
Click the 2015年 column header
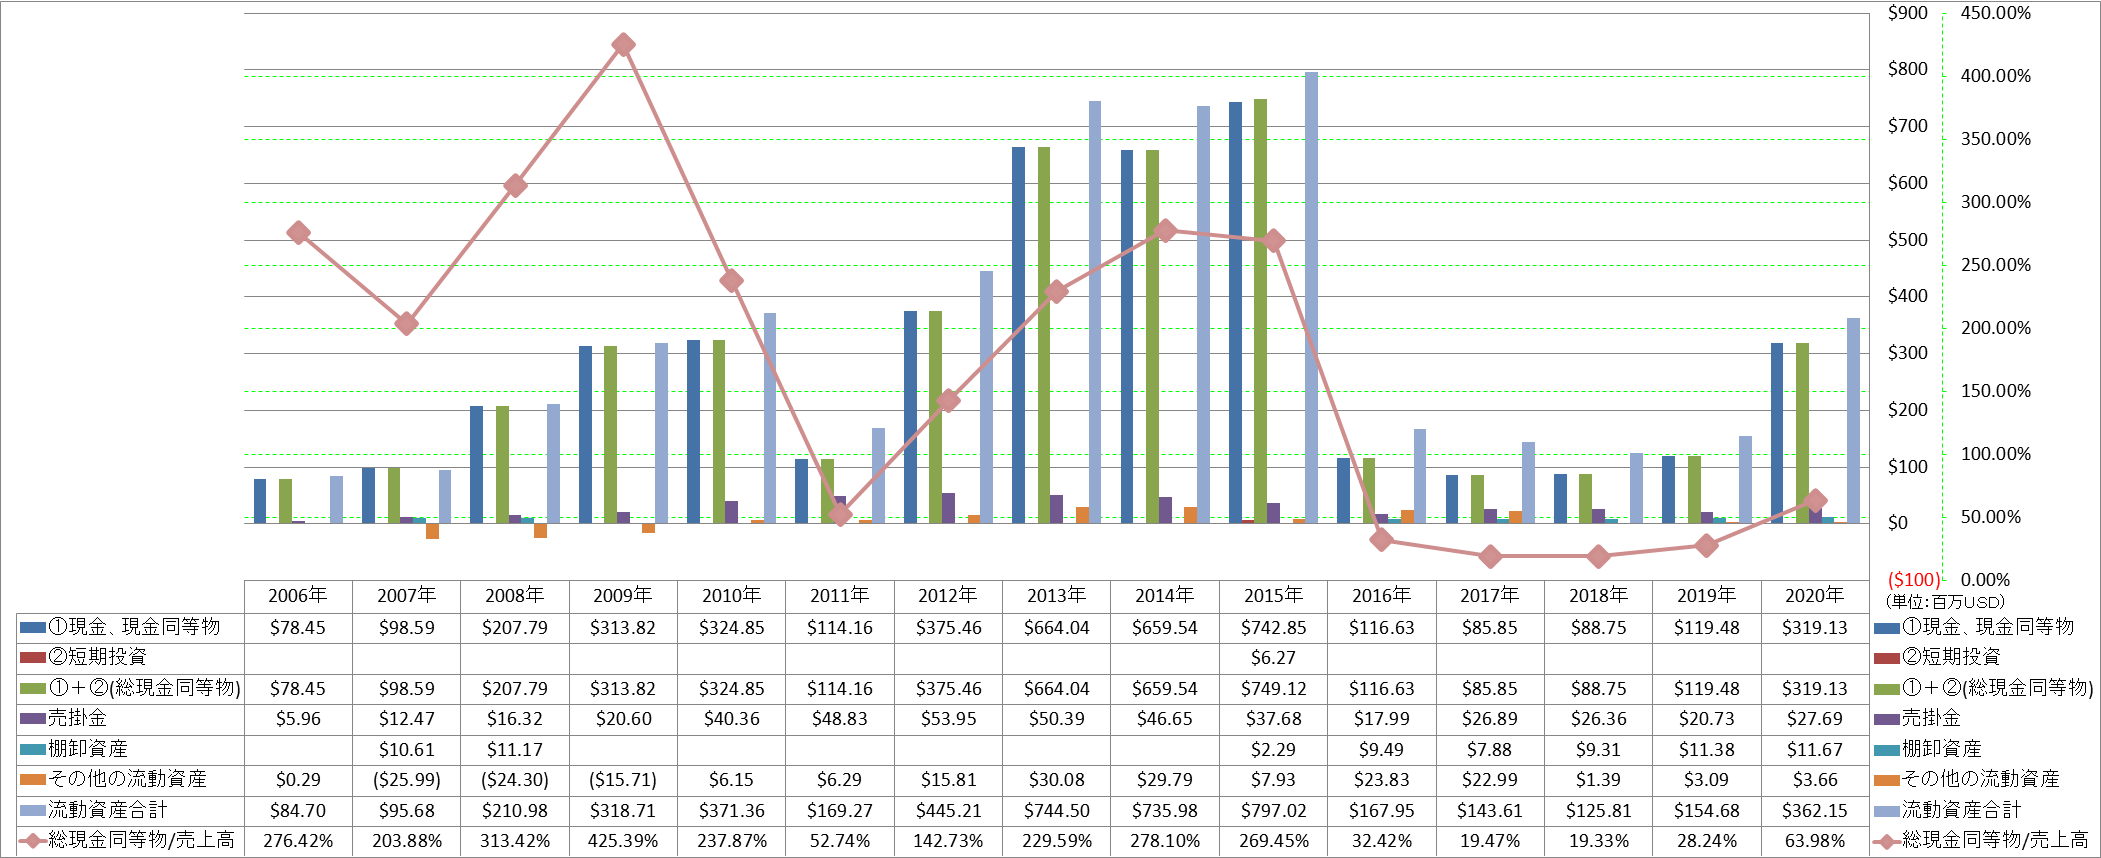coord(1273,596)
